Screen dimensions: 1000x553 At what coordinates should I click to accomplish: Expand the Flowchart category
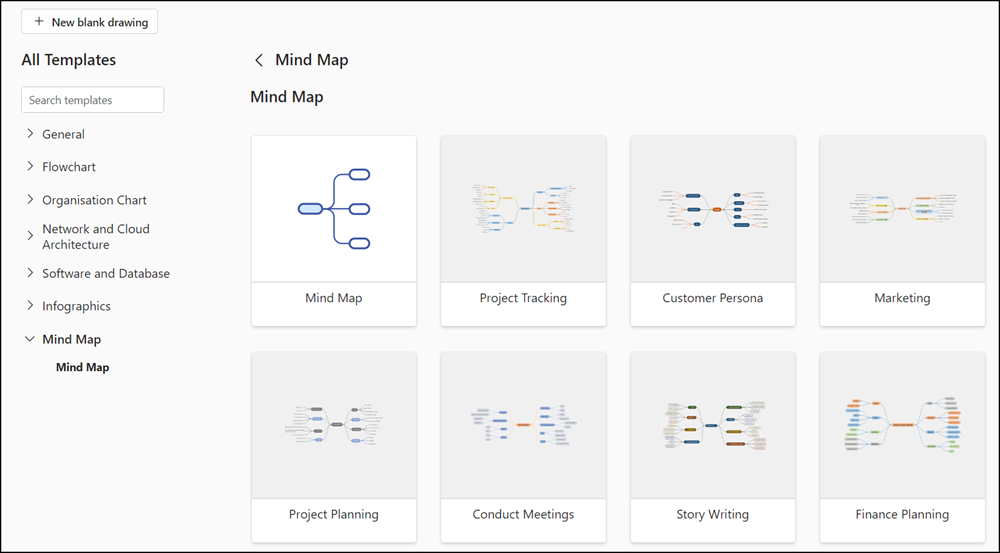pyautogui.click(x=30, y=166)
